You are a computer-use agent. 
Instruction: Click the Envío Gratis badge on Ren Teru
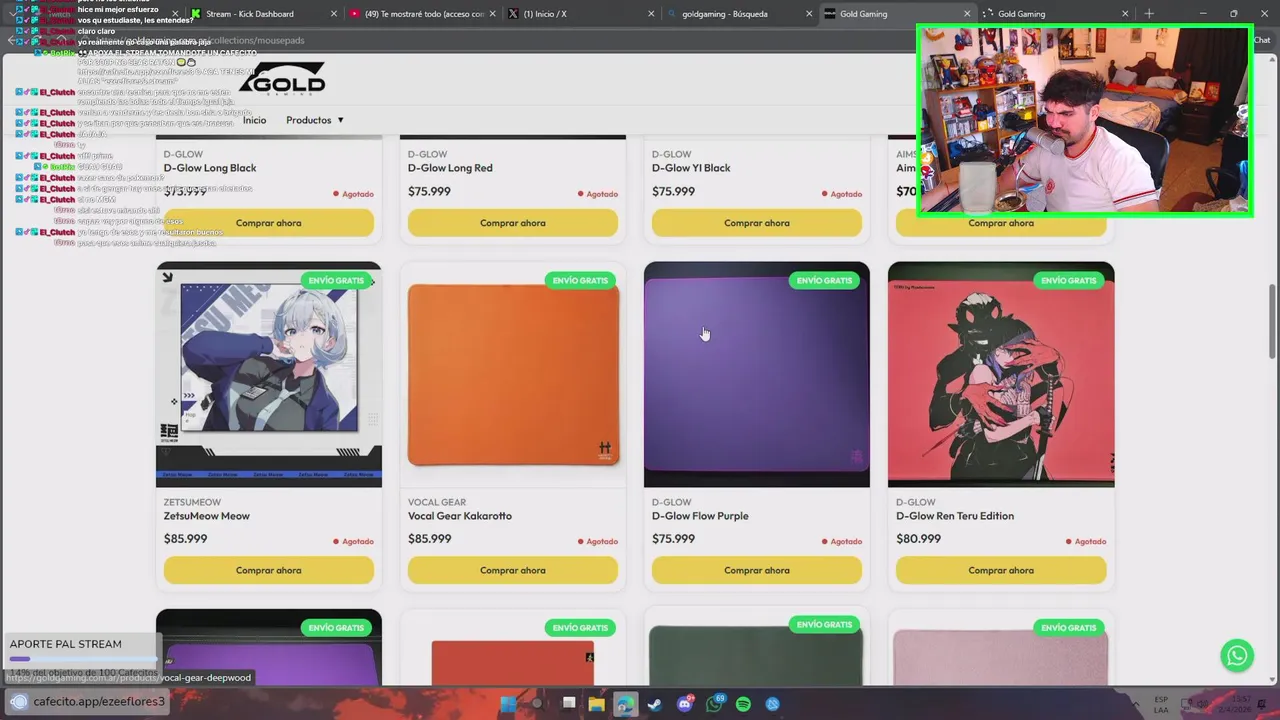pyautogui.click(x=1068, y=281)
